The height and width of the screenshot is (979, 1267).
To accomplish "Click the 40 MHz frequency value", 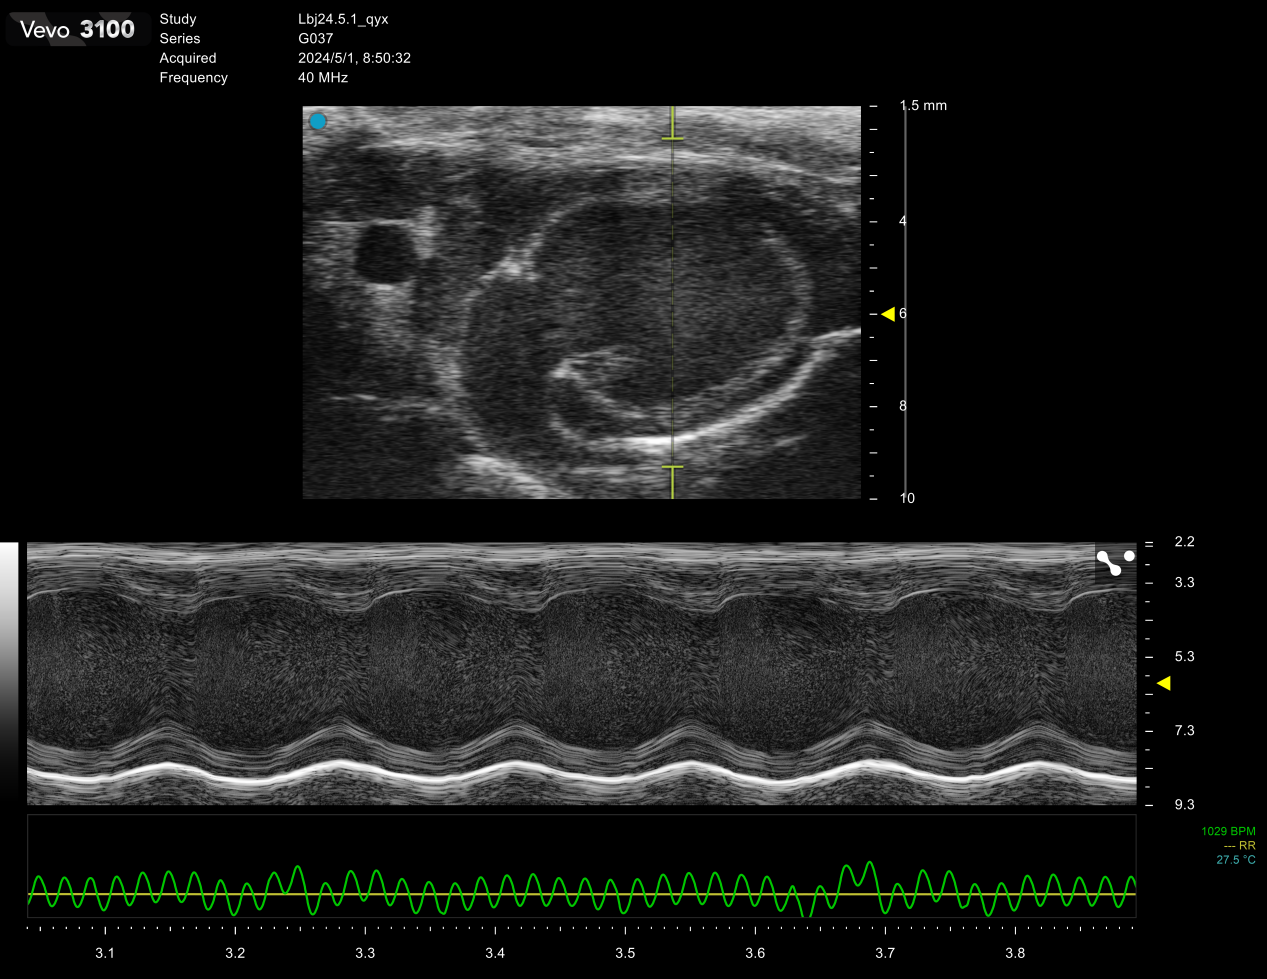I will [323, 78].
